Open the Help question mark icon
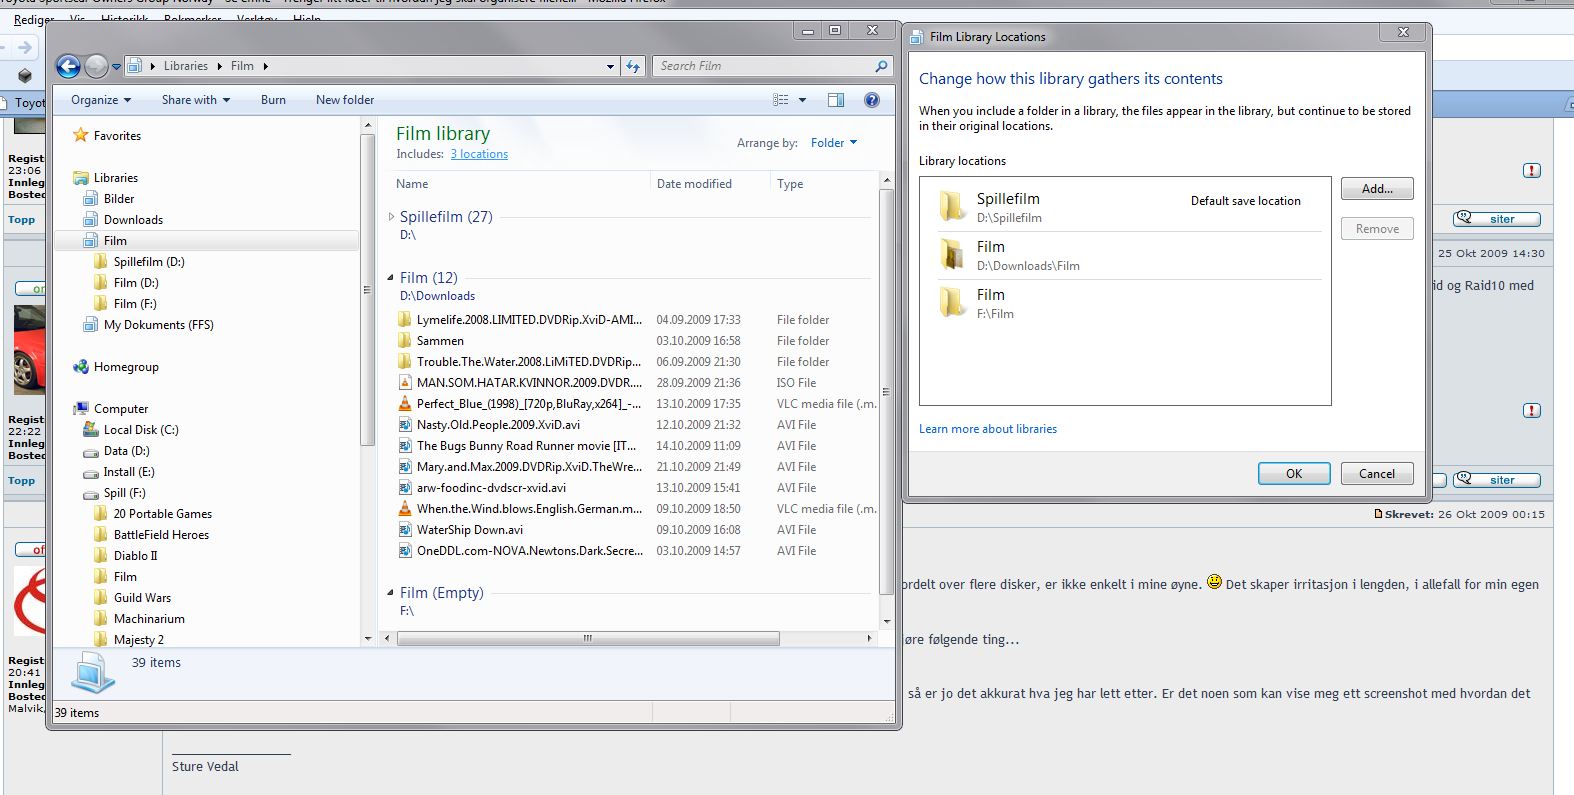Viewport: 1574px width, 795px height. coord(872,100)
